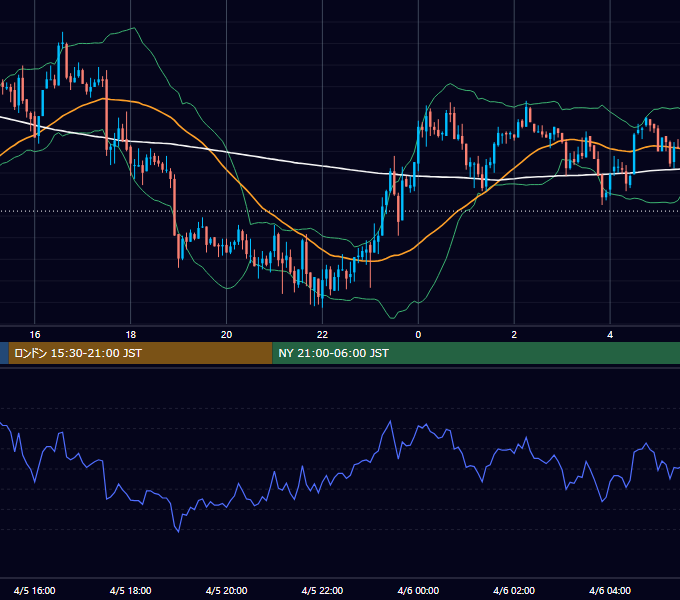Click the 2 hour label on the time axis
680x600 pixels.
pyautogui.click(x=514, y=335)
